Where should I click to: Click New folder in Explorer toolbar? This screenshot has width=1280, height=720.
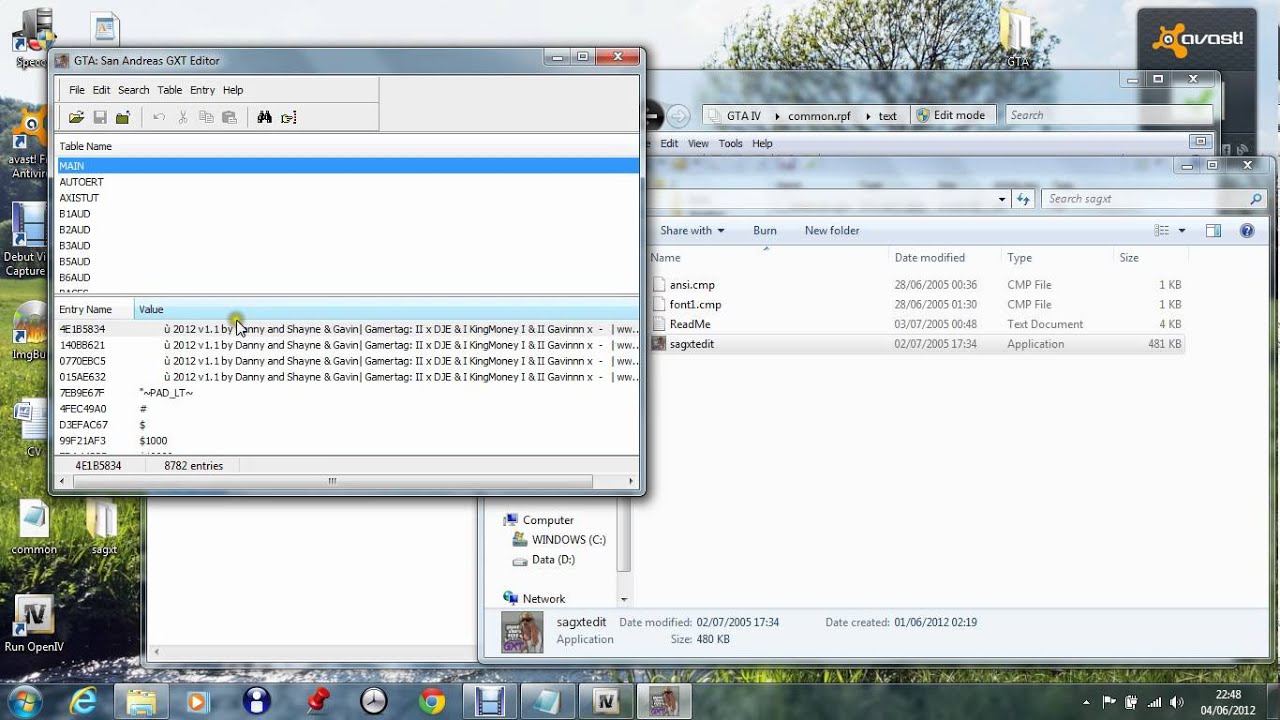(832, 230)
